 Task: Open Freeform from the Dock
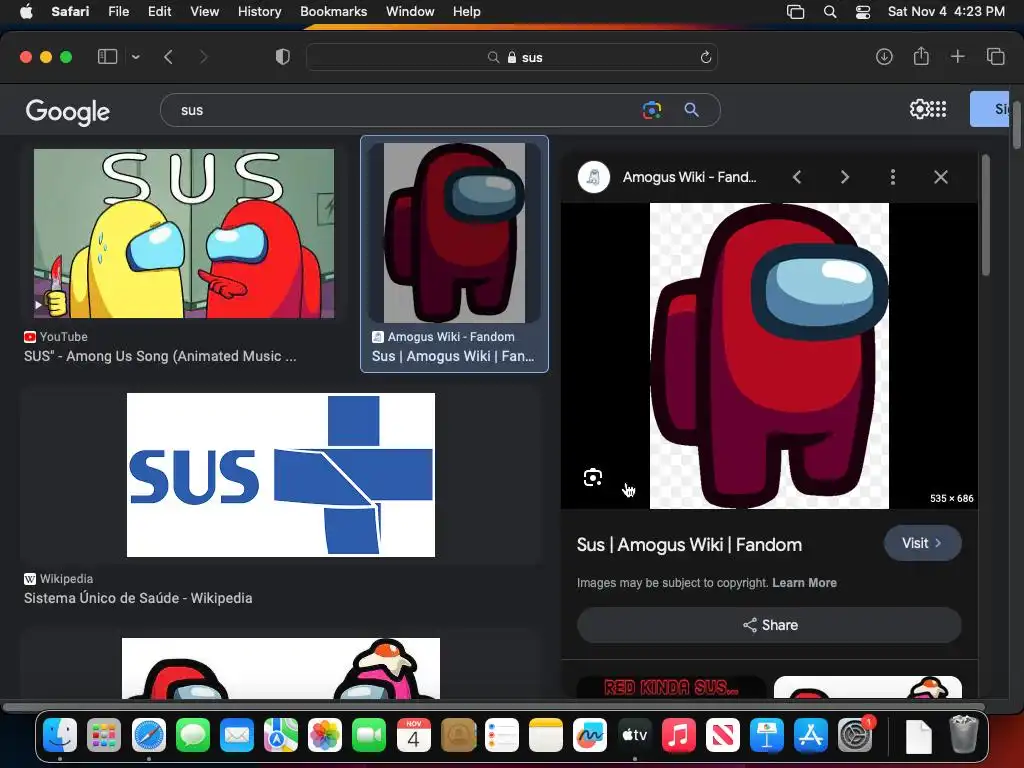pyautogui.click(x=590, y=735)
